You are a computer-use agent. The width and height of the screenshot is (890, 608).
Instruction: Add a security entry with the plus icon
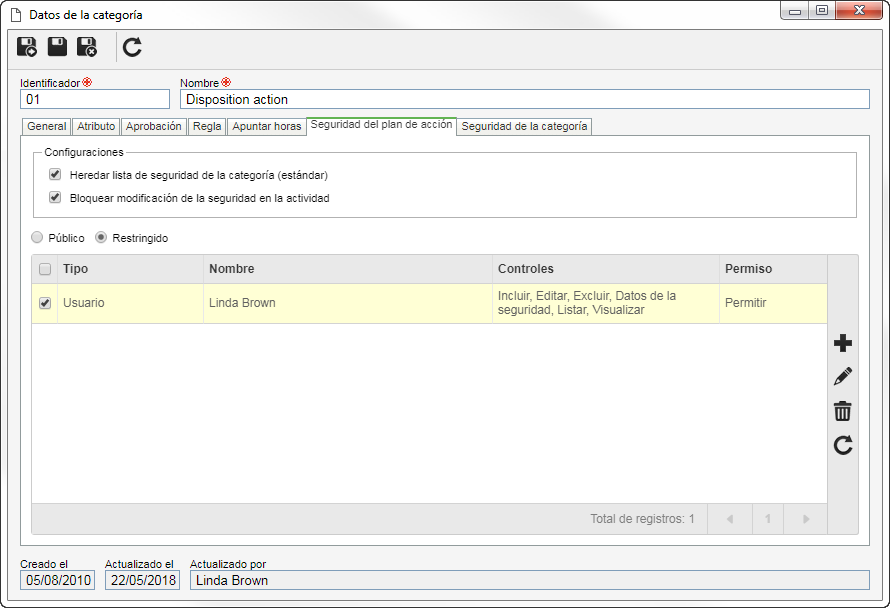click(843, 343)
